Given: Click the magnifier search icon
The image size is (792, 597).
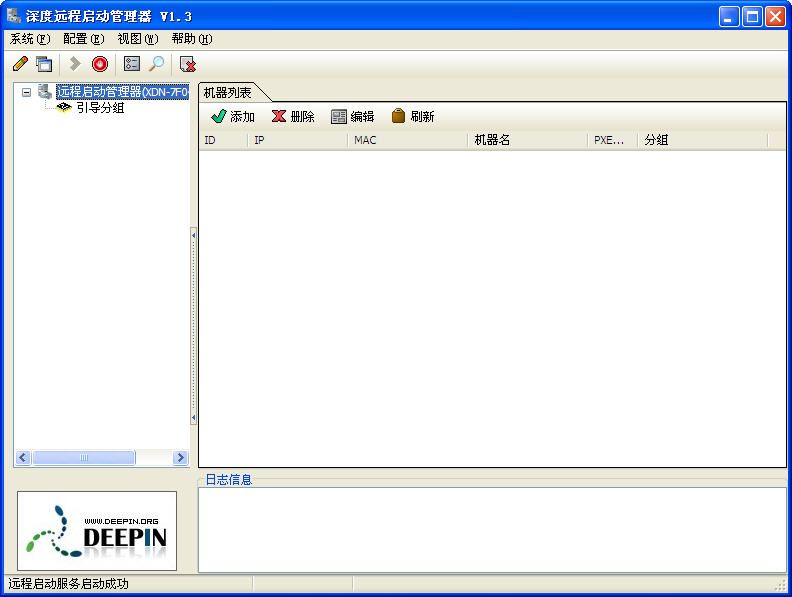Looking at the screenshot, I should click(x=157, y=64).
